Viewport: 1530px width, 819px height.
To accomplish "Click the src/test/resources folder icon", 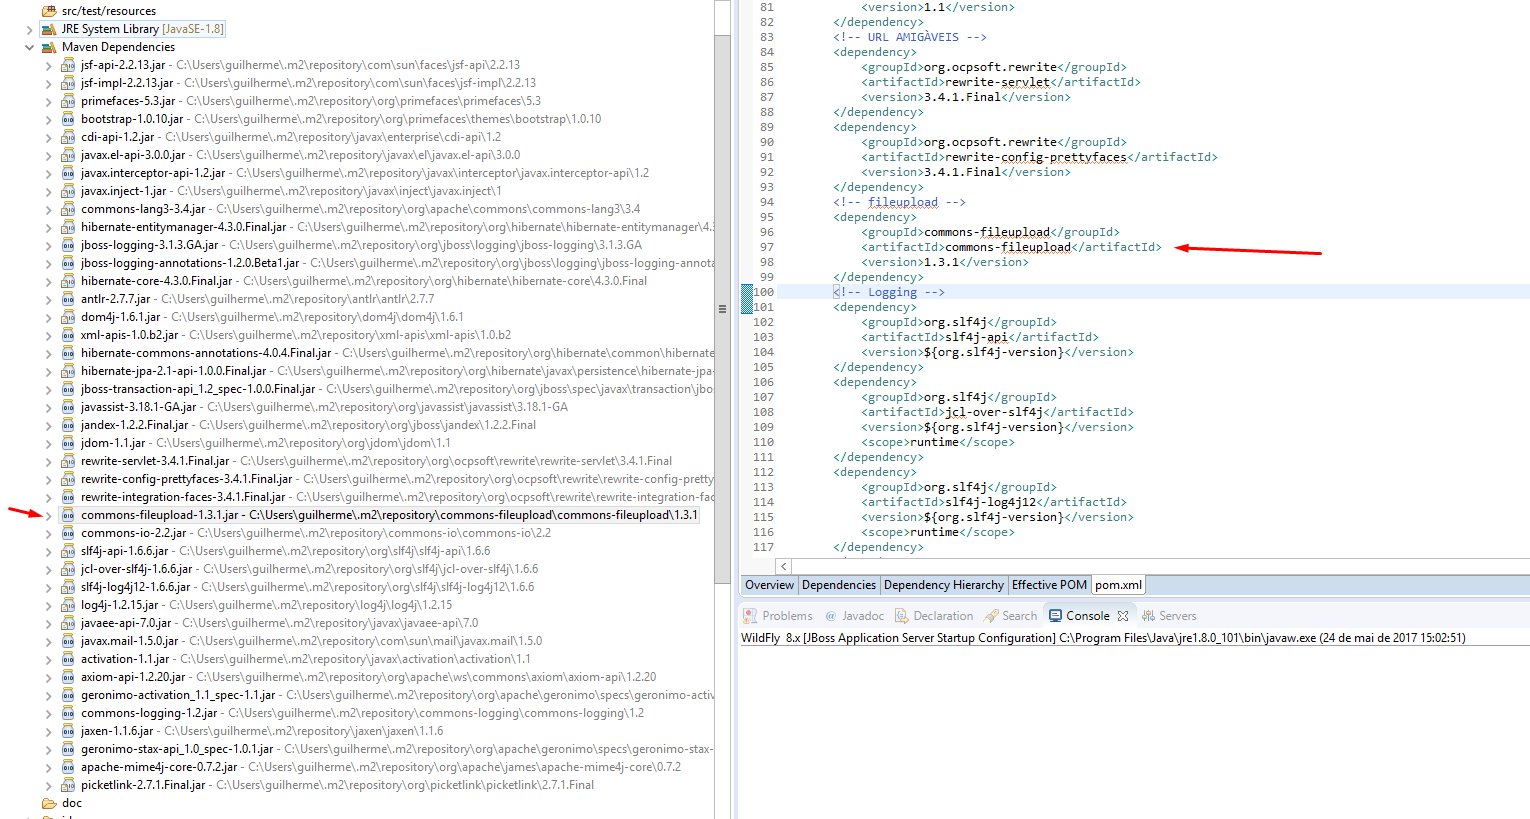I will click(48, 11).
